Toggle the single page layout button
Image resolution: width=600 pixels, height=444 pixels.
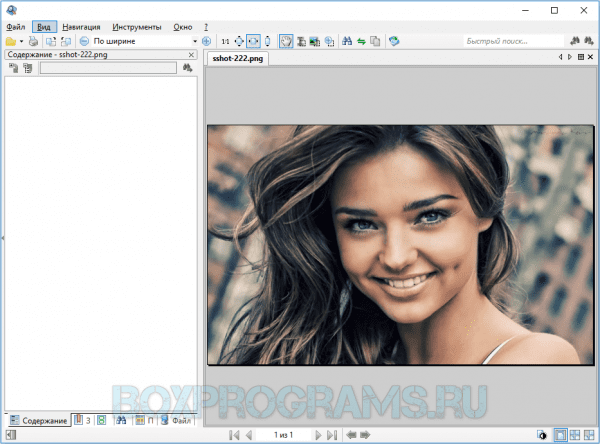tap(561, 435)
